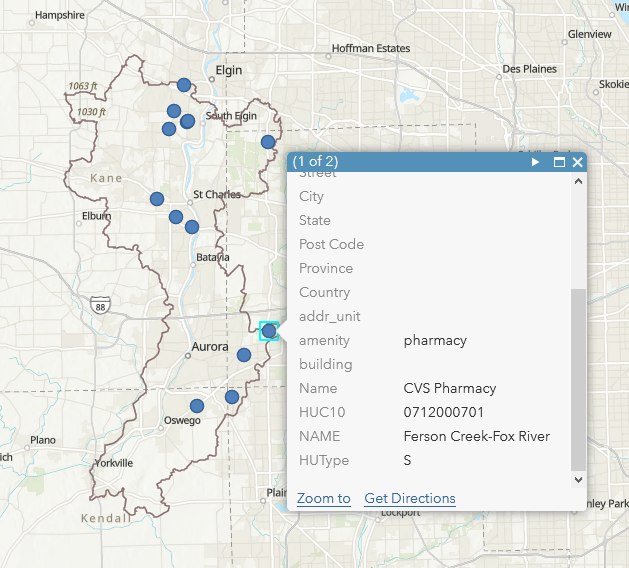629x568 pixels.
Task: Click the Kane county label
Action: click(106, 178)
